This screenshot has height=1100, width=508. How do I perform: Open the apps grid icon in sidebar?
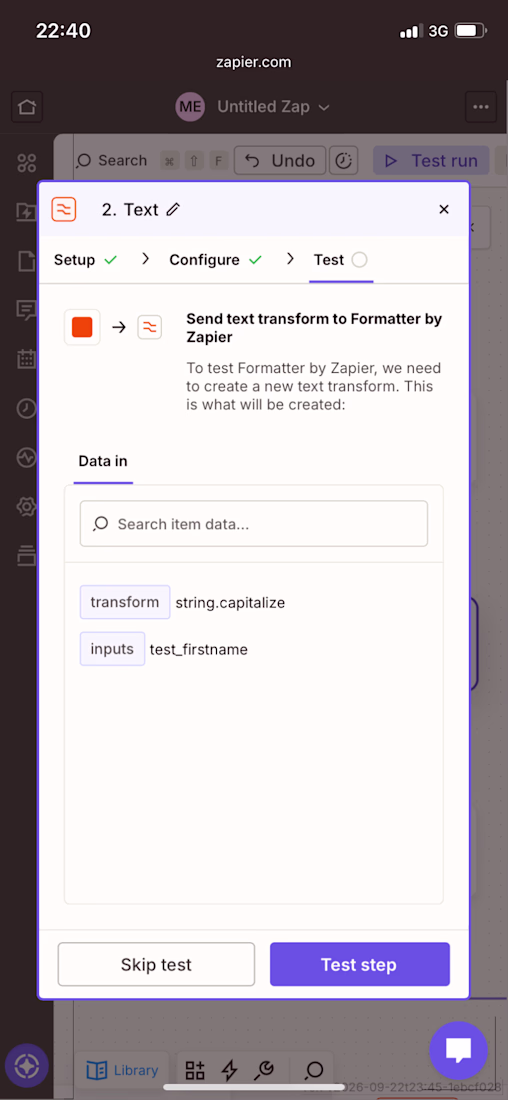pos(27,163)
